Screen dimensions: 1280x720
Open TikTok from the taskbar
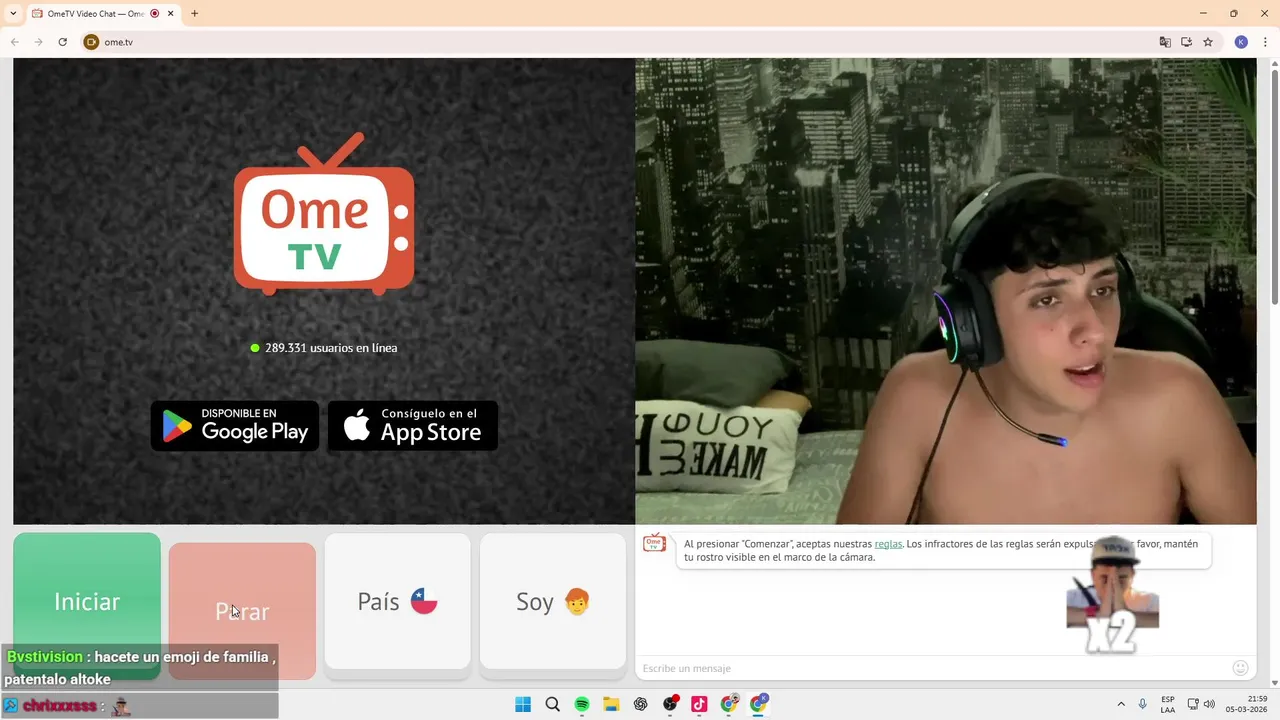pos(699,704)
